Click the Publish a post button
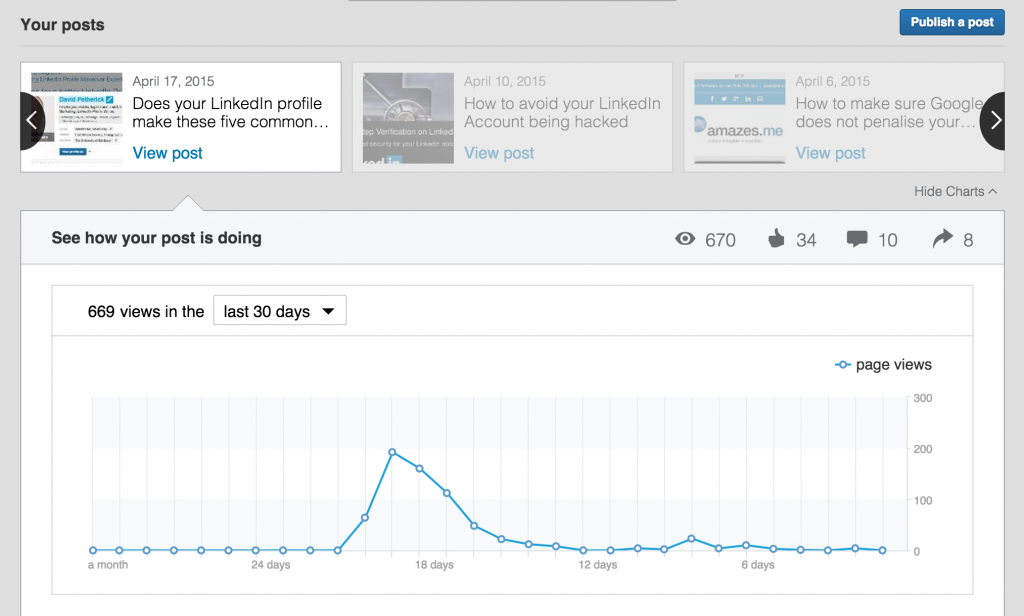The width and height of the screenshot is (1024, 616). coord(951,22)
